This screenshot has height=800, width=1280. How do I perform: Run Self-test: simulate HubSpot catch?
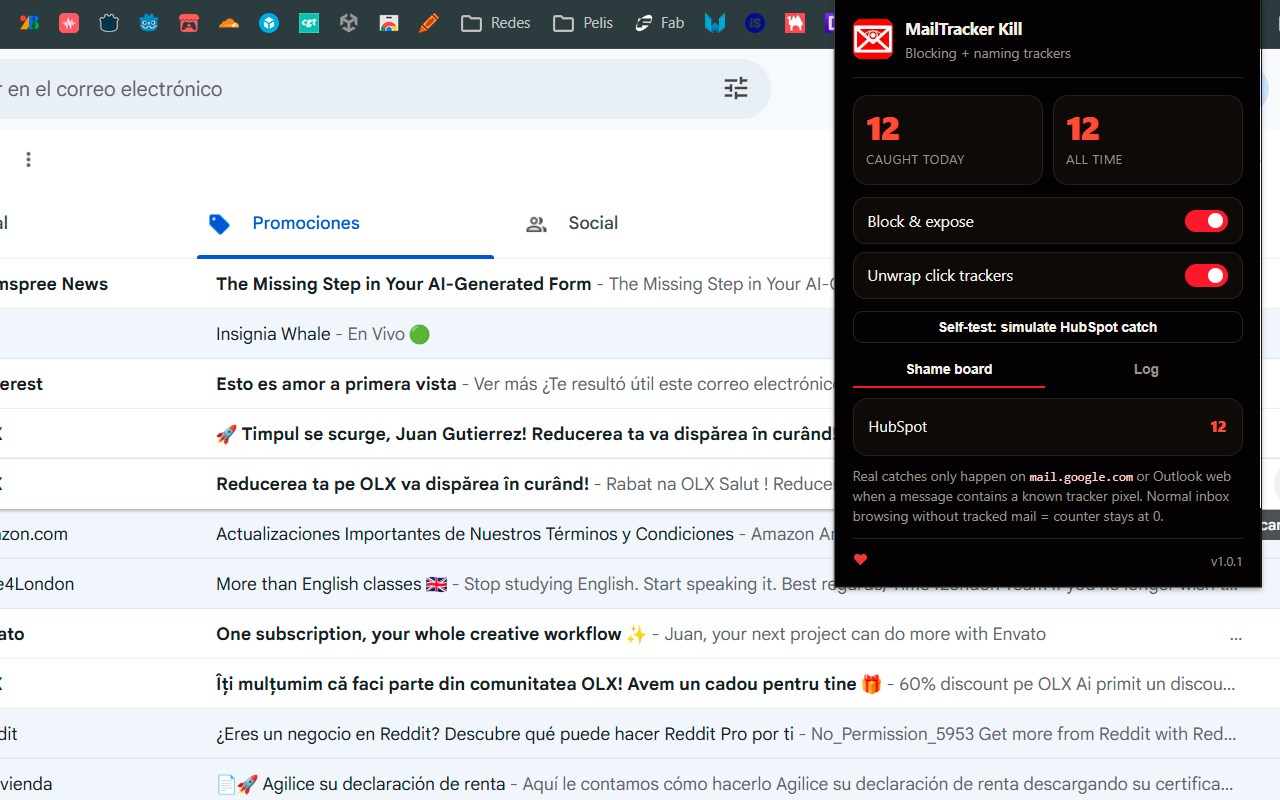tap(1047, 327)
